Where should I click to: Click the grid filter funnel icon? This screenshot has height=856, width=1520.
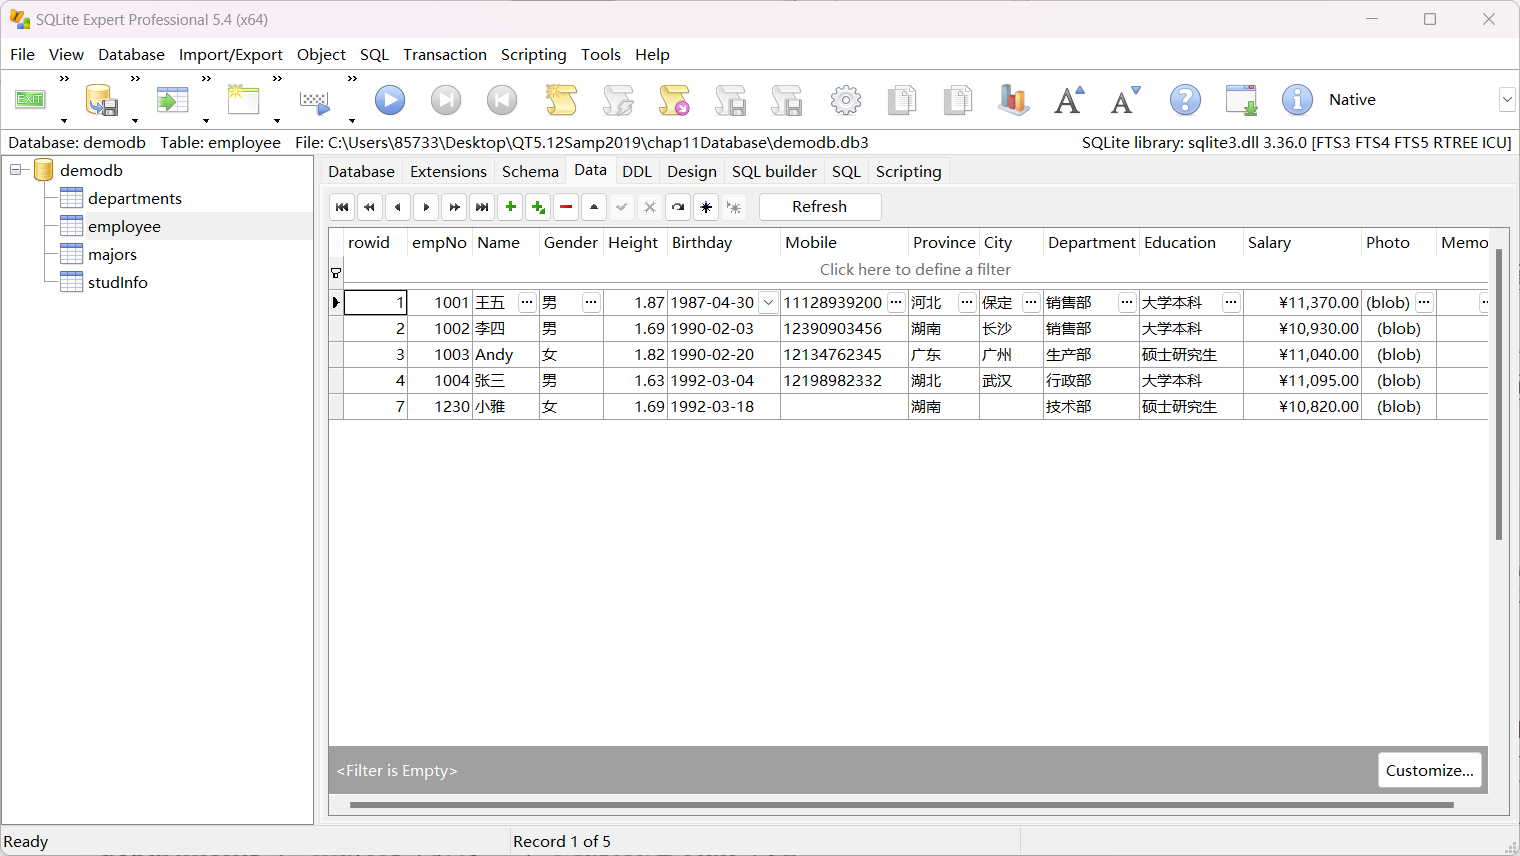(336, 272)
